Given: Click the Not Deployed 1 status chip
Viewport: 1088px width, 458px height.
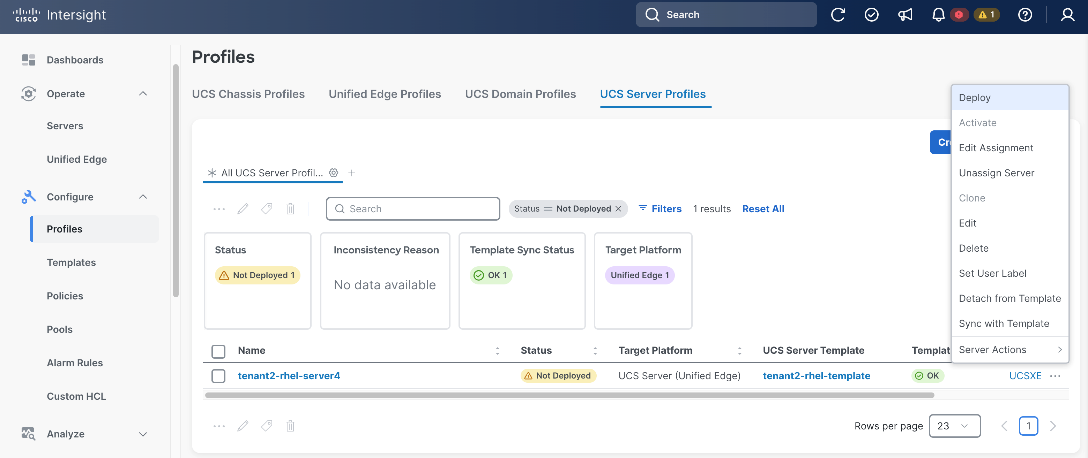Looking at the screenshot, I should click(x=257, y=275).
